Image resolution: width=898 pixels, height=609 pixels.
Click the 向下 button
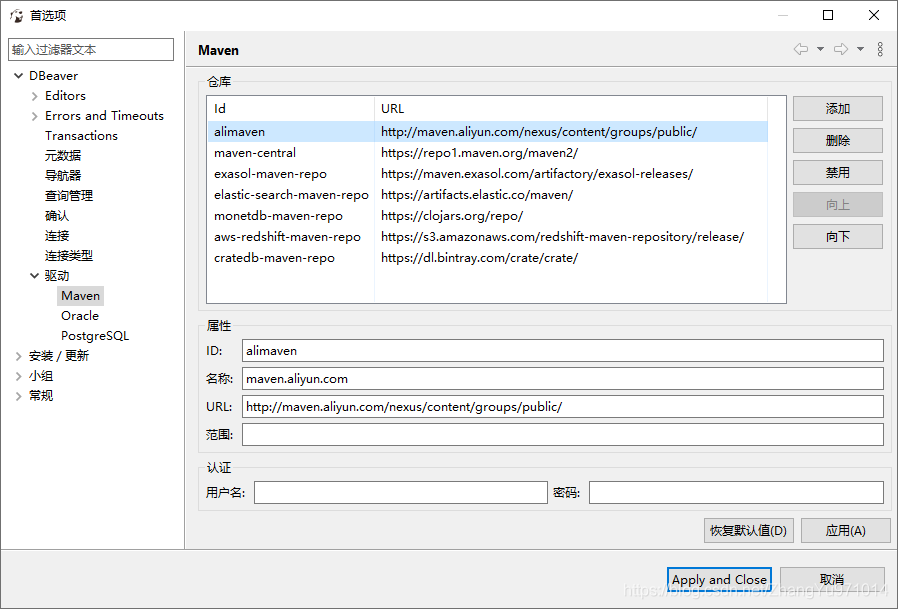(837, 237)
